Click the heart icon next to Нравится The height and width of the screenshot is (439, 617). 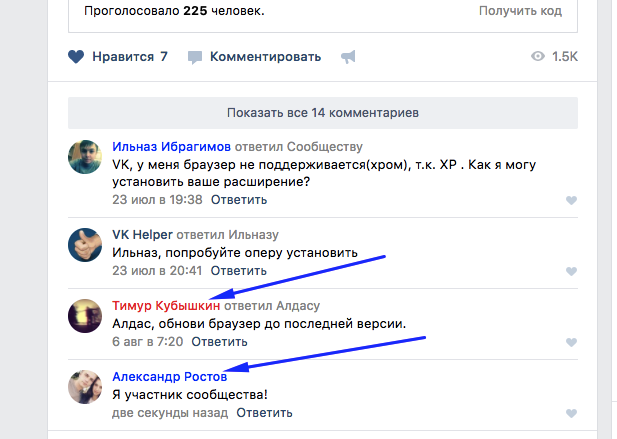click(x=76, y=57)
